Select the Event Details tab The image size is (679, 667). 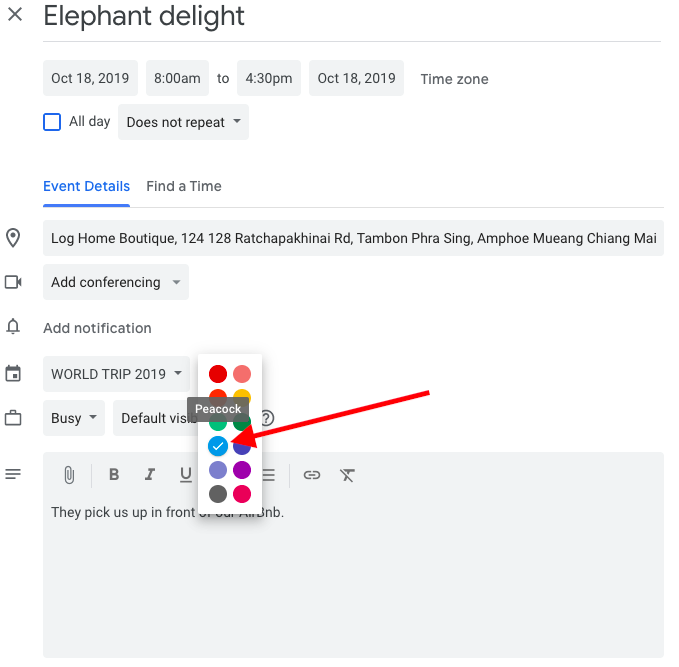[x=86, y=186]
